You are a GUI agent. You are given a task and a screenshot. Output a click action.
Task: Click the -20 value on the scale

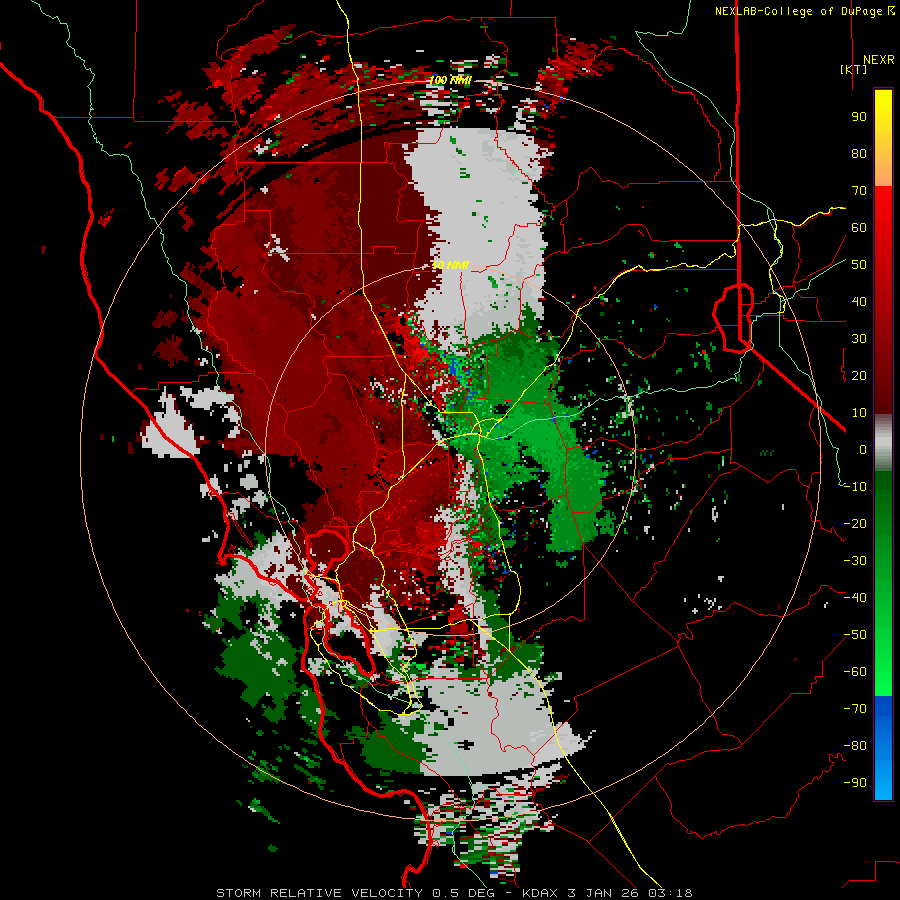point(855,523)
